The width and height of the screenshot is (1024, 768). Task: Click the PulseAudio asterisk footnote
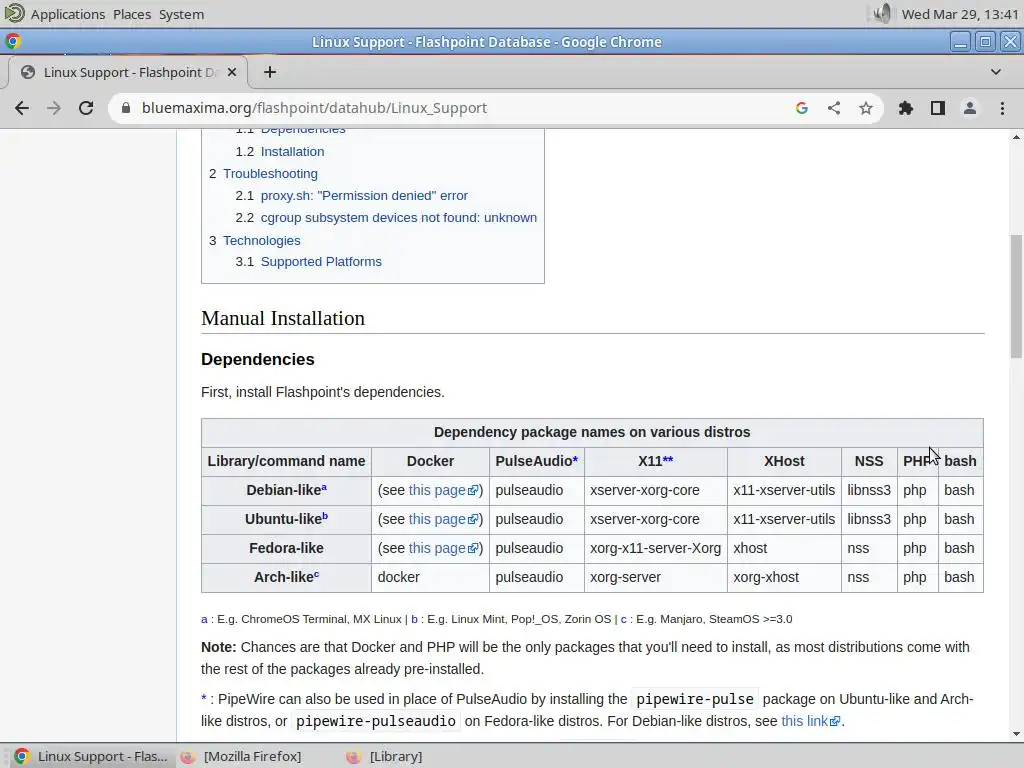coord(575,459)
